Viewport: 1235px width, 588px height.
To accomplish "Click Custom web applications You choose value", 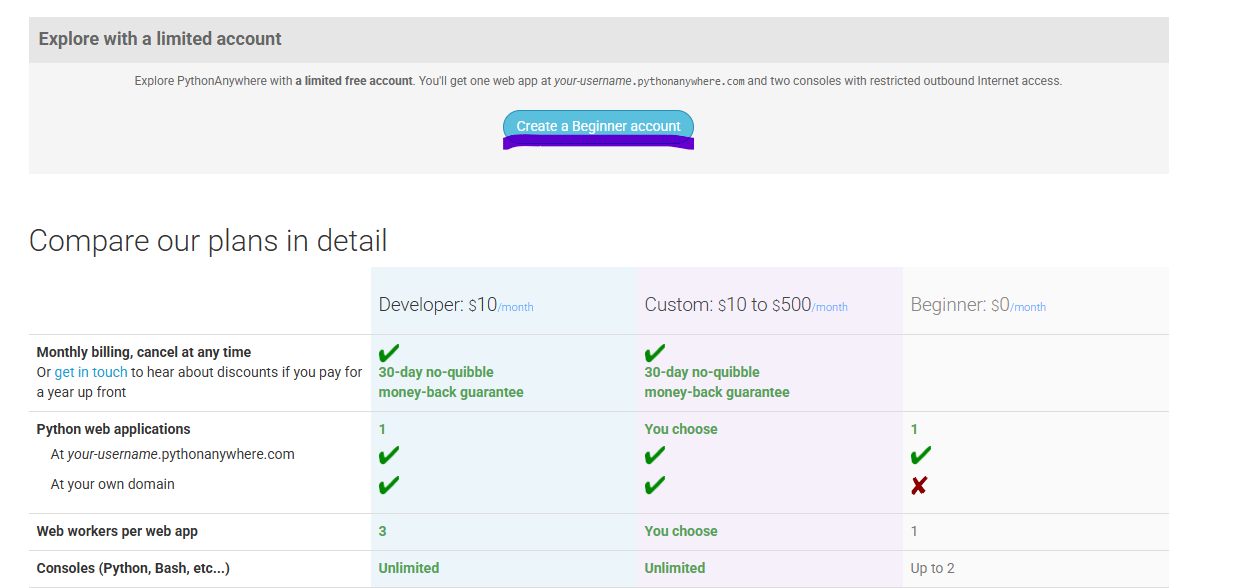I will (x=681, y=429).
